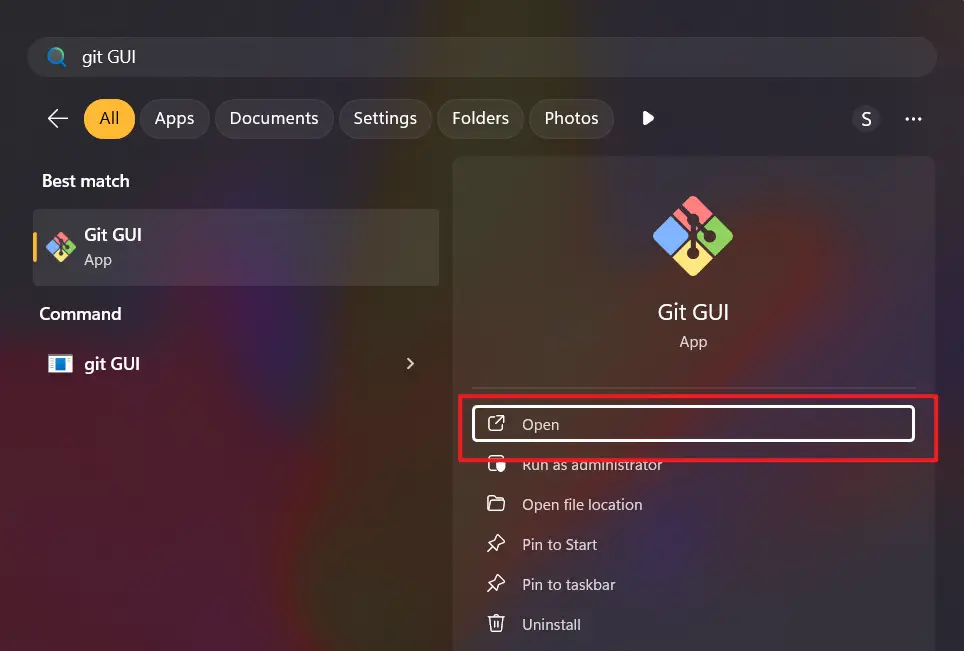Click the trash icon next to Uninstall
The image size is (964, 651).
[496, 624]
